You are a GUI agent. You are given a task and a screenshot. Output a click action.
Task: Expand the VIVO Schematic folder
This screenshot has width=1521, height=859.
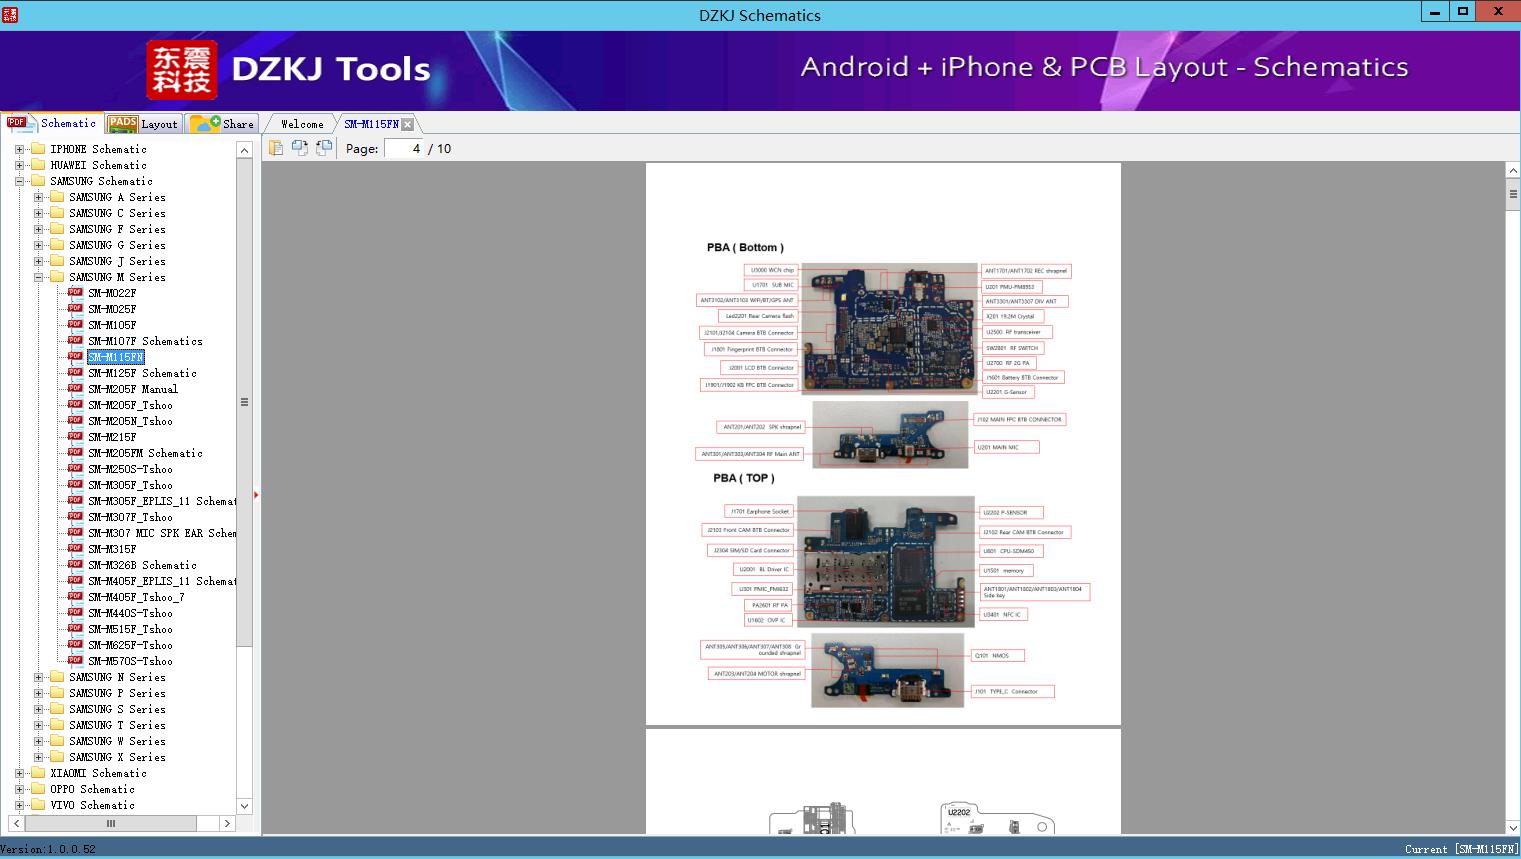tap(19, 805)
